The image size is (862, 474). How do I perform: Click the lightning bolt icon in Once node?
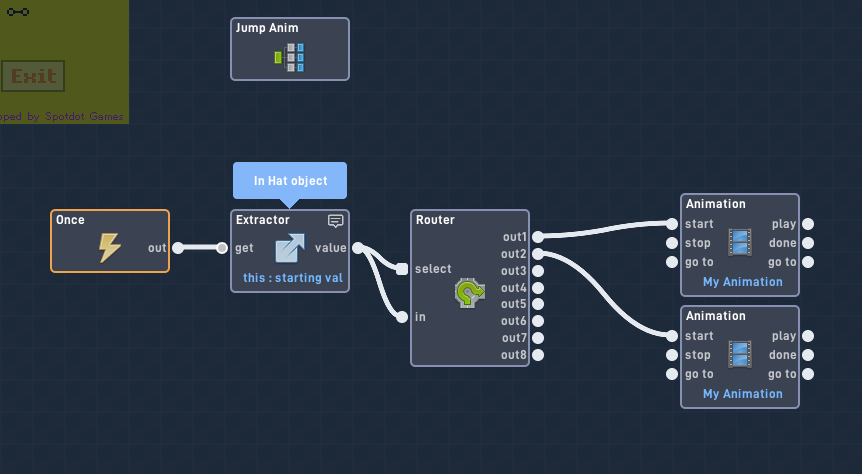pyautogui.click(x=110, y=248)
